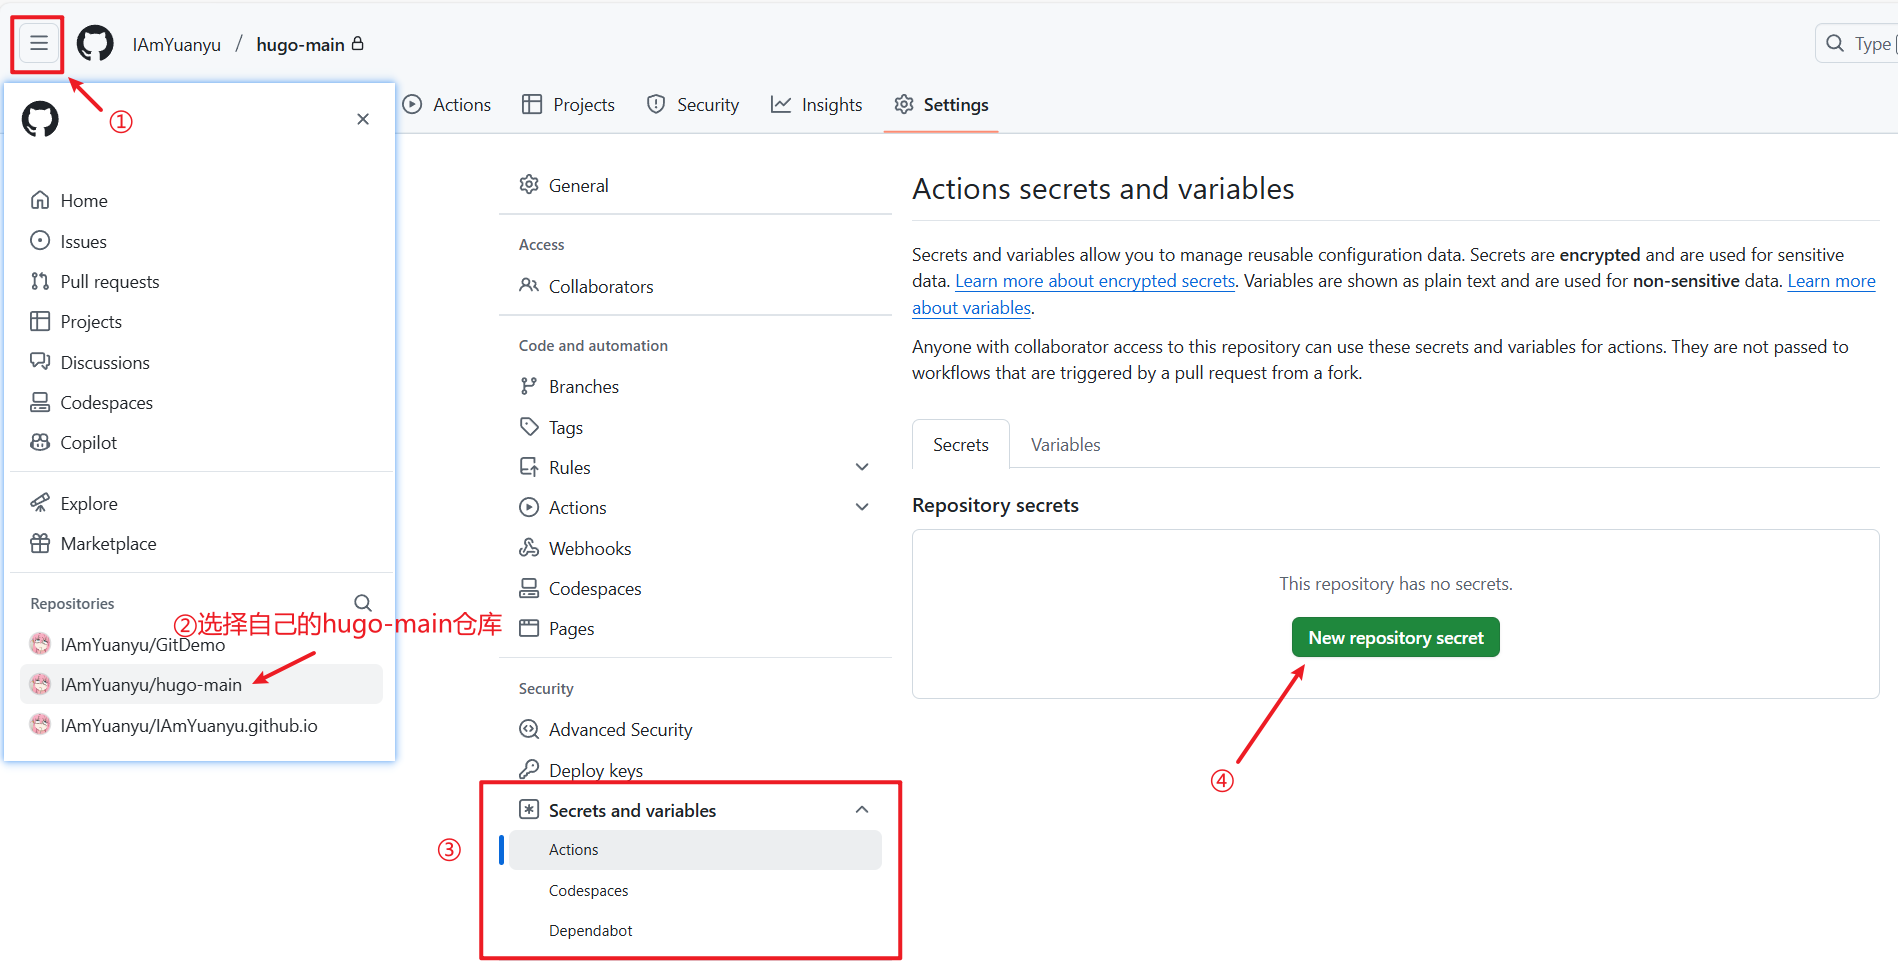Open Pull requests from side menu
The width and height of the screenshot is (1898, 970).
tap(109, 282)
